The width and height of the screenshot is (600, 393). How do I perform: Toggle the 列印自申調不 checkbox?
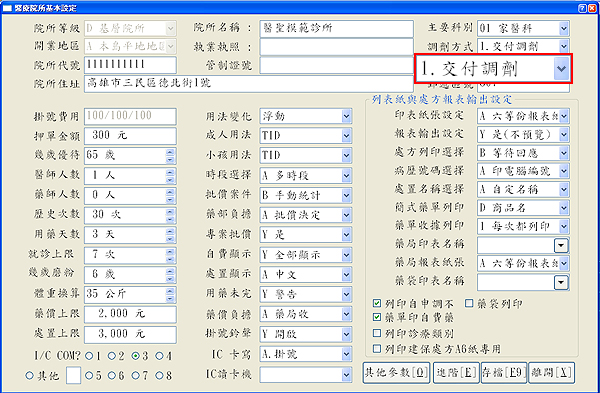click(377, 303)
